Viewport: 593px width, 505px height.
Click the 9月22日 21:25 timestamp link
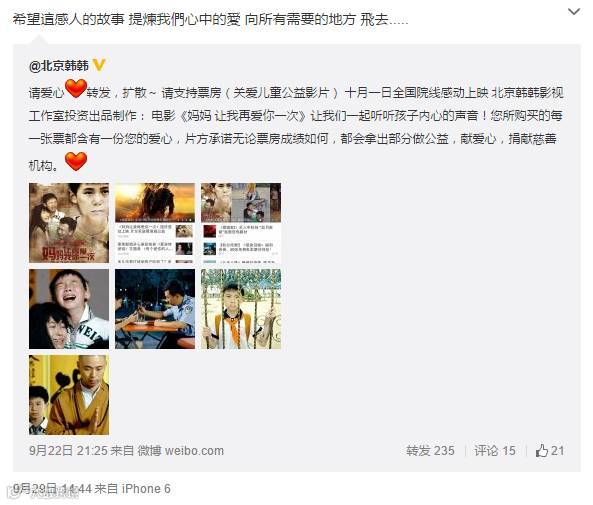(x=68, y=451)
